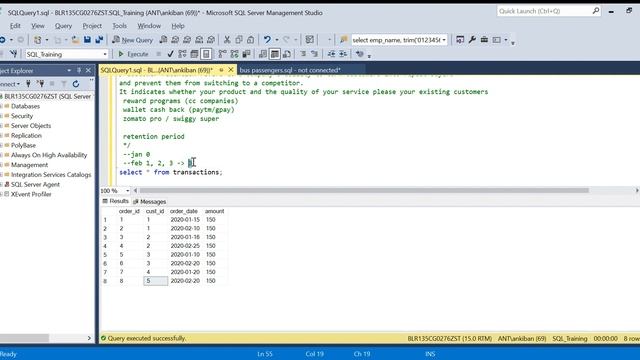Click the Undo arrow icon
Image resolution: width=640 pixels, height=360 pixels.
tap(267, 40)
